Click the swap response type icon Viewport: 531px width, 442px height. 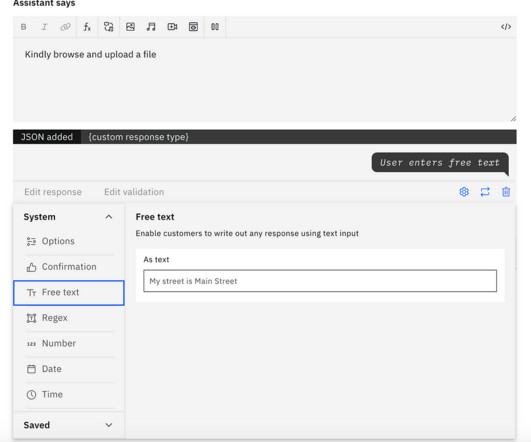coord(485,192)
